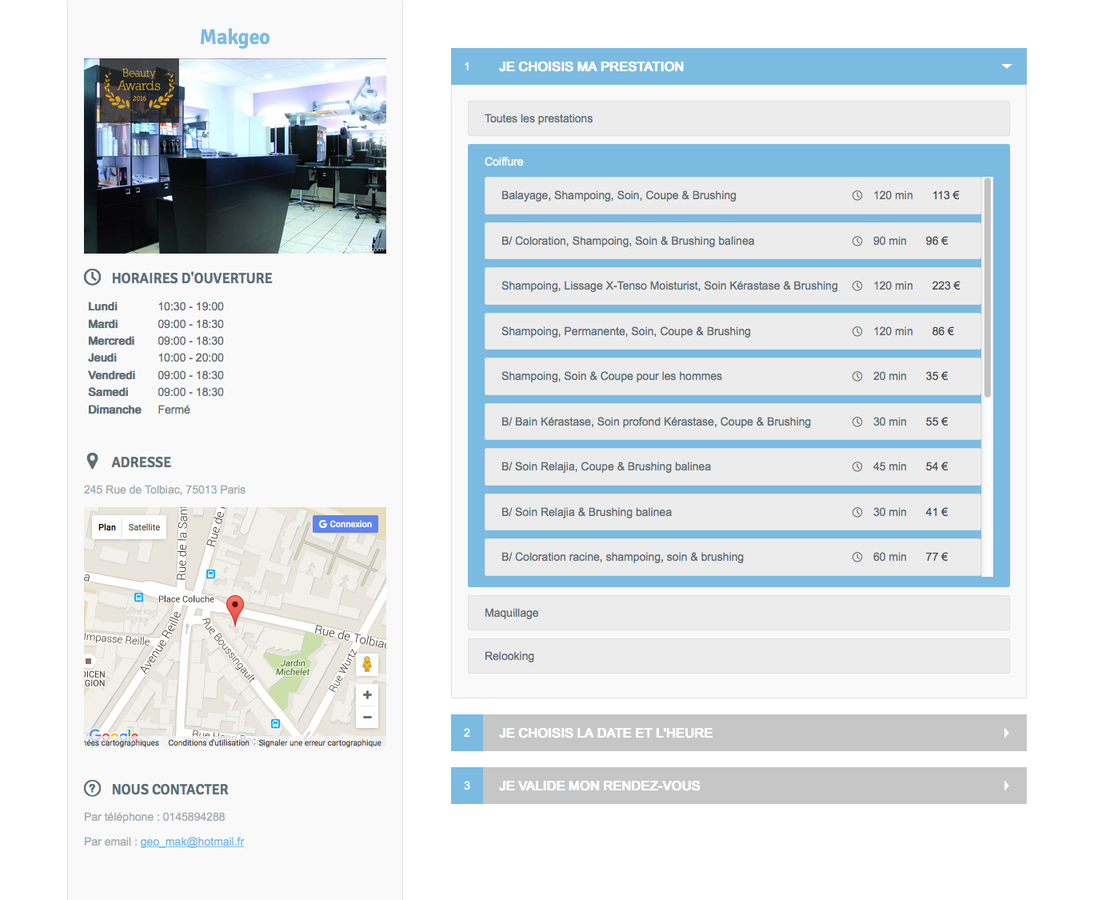Switch map to Plan view

(x=107, y=527)
